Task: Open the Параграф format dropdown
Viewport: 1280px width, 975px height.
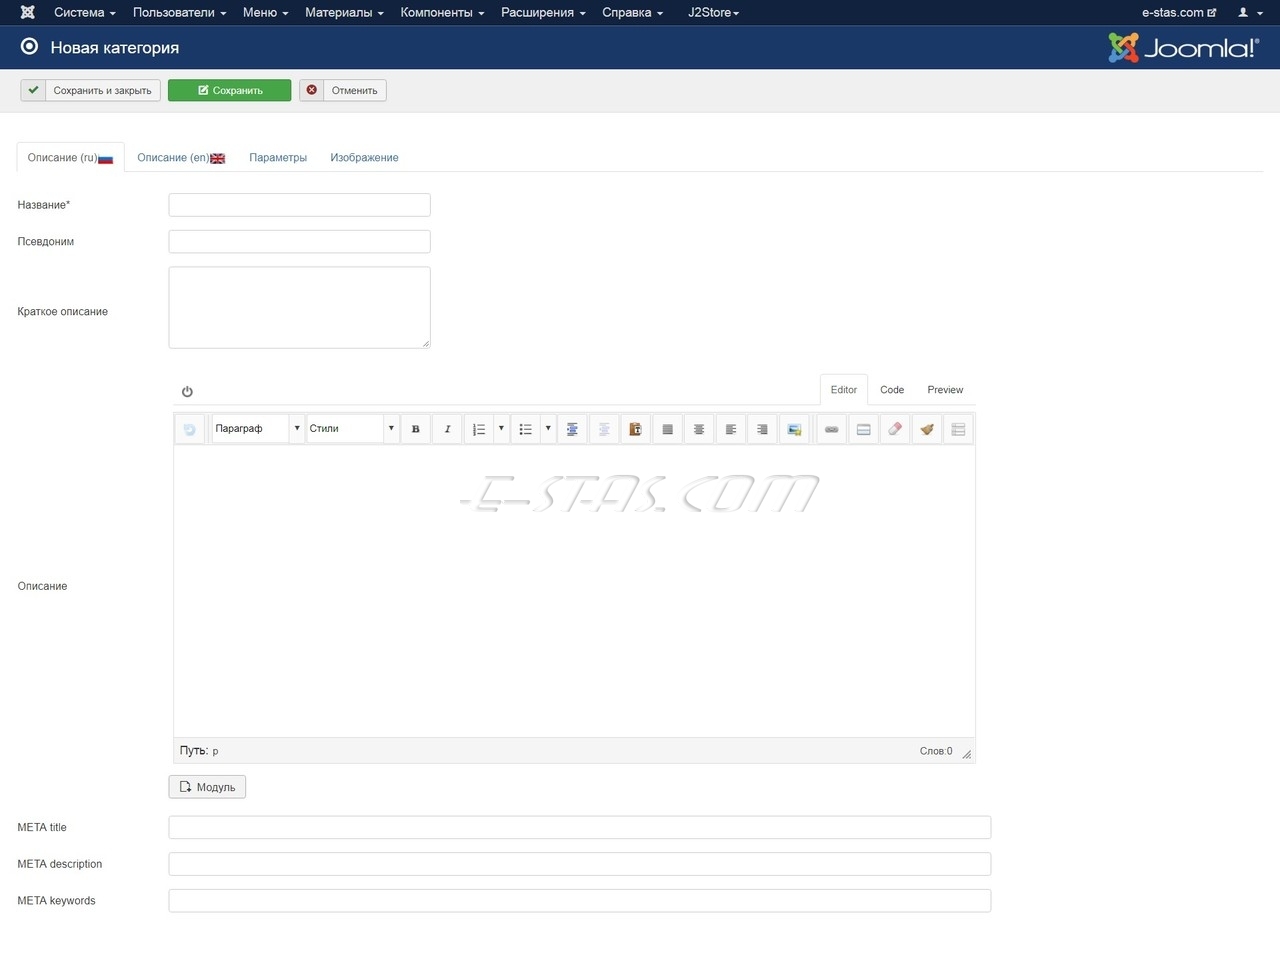Action: [257, 429]
